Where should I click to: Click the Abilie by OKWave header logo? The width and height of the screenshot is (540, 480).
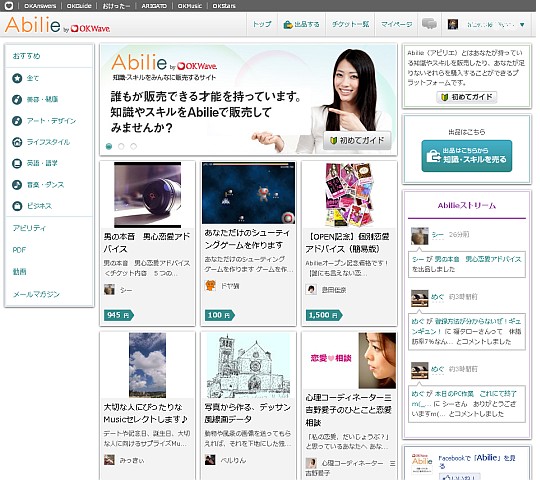pos(58,25)
